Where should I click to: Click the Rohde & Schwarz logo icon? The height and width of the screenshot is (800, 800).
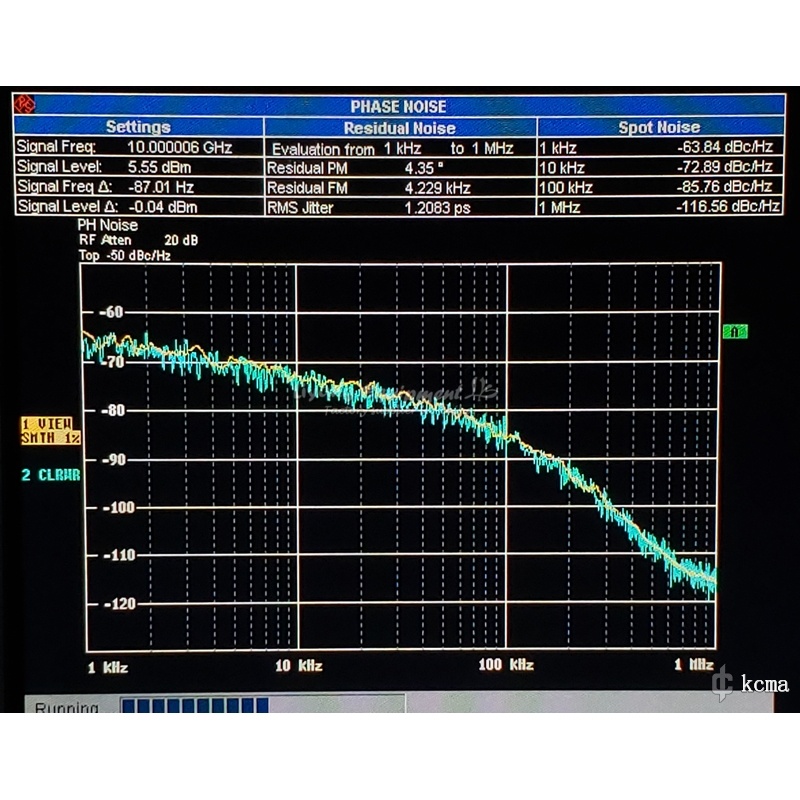click(25, 105)
